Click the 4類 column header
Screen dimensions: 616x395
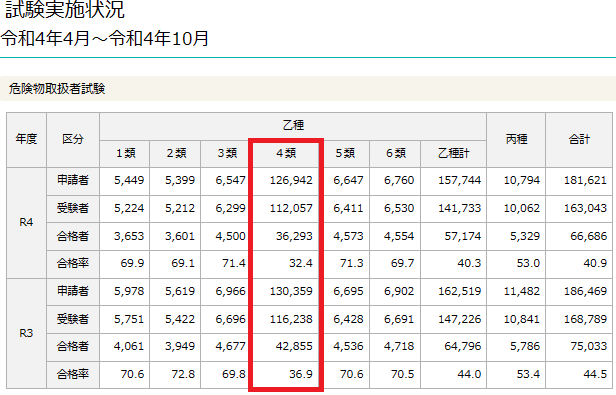[x=286, y=153]
